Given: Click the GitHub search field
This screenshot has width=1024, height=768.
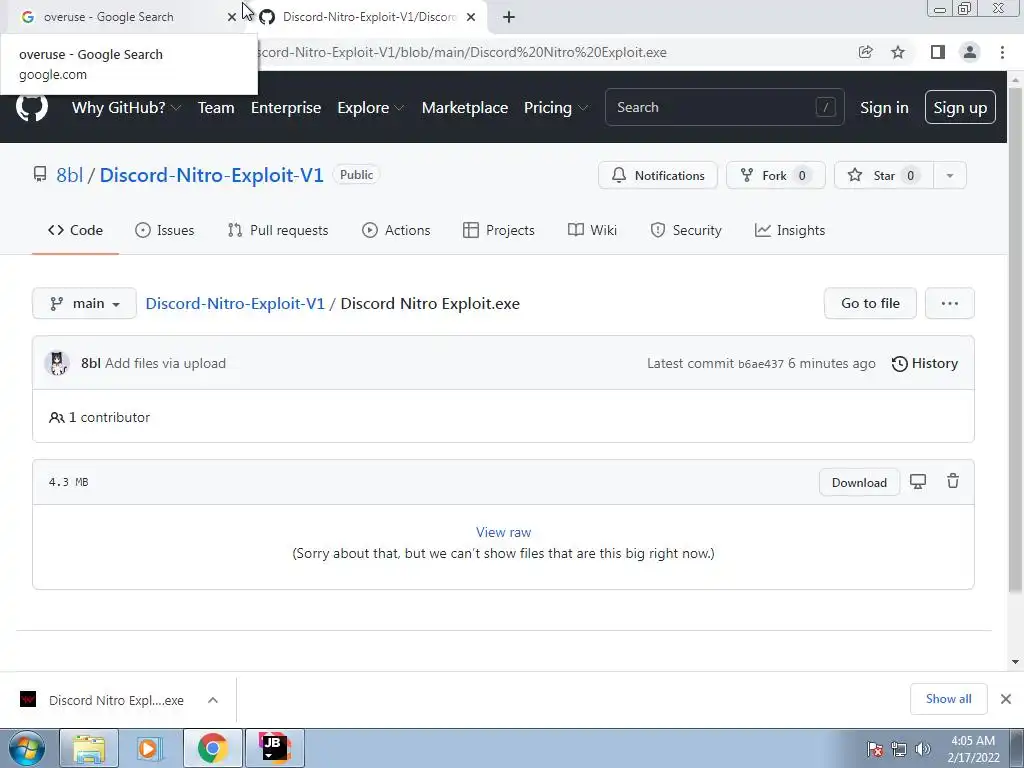Looking at the screenshot, I should click(x=725, y=107).
